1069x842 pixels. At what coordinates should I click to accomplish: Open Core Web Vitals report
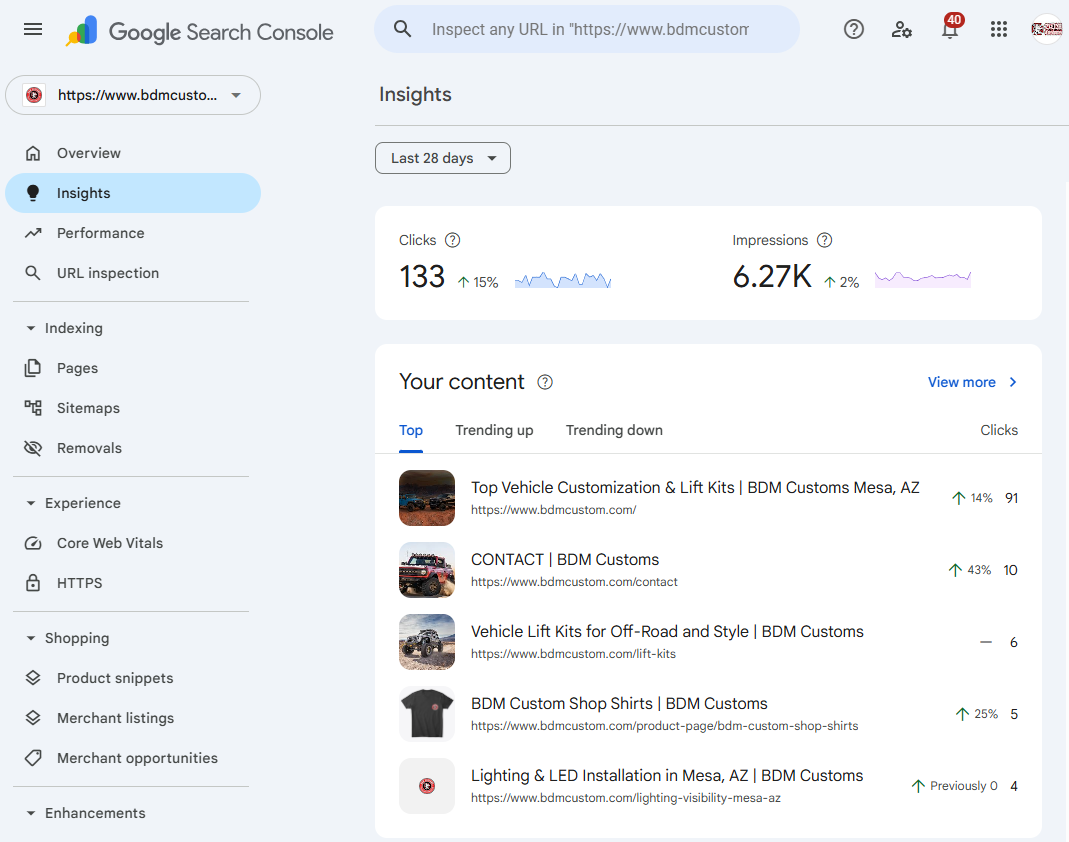[x=133, y=543]
